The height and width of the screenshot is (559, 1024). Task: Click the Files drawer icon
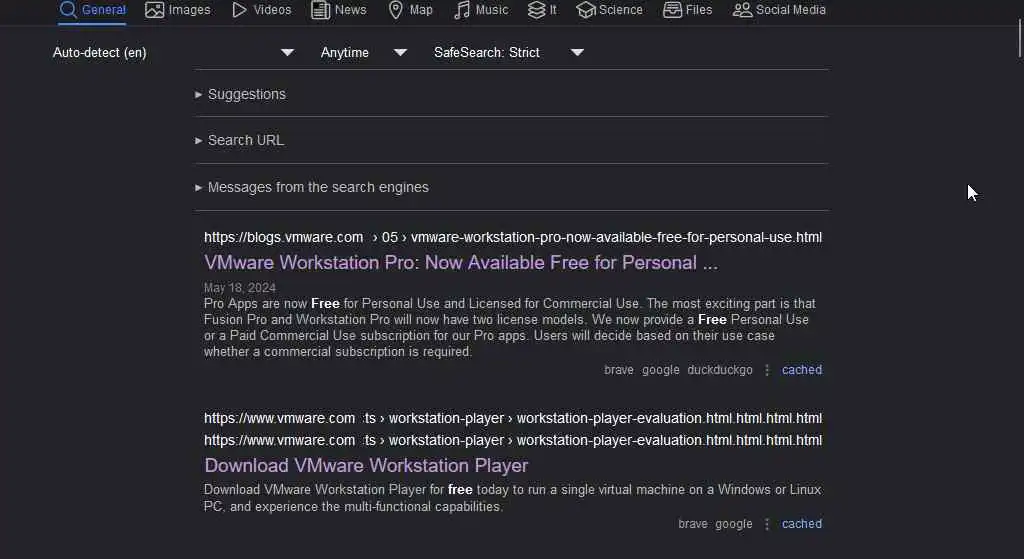click(672, 10)
